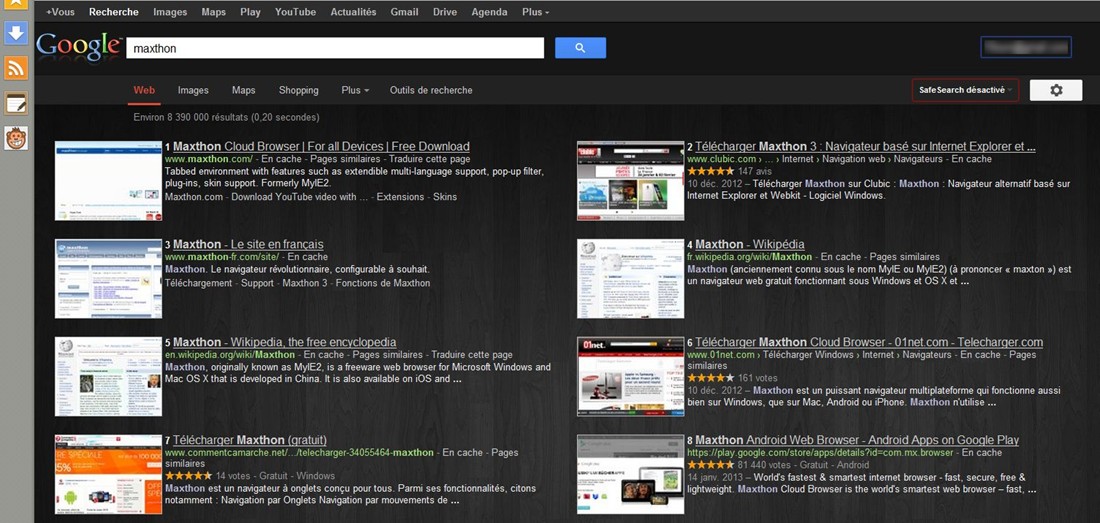Open the Fonctions de Maxthon sitelink

(x=383, y=283)
